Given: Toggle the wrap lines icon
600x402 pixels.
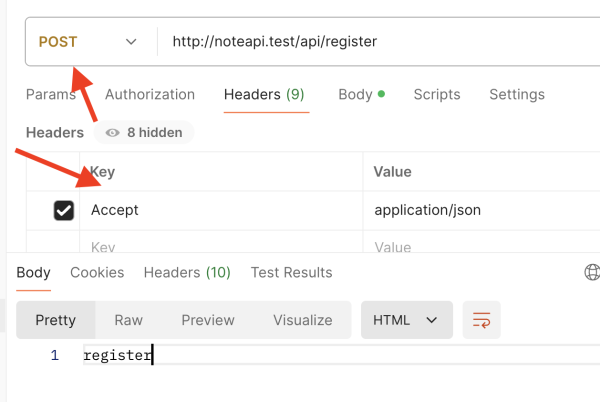Looking at the screenshot, I should point(481,320).
